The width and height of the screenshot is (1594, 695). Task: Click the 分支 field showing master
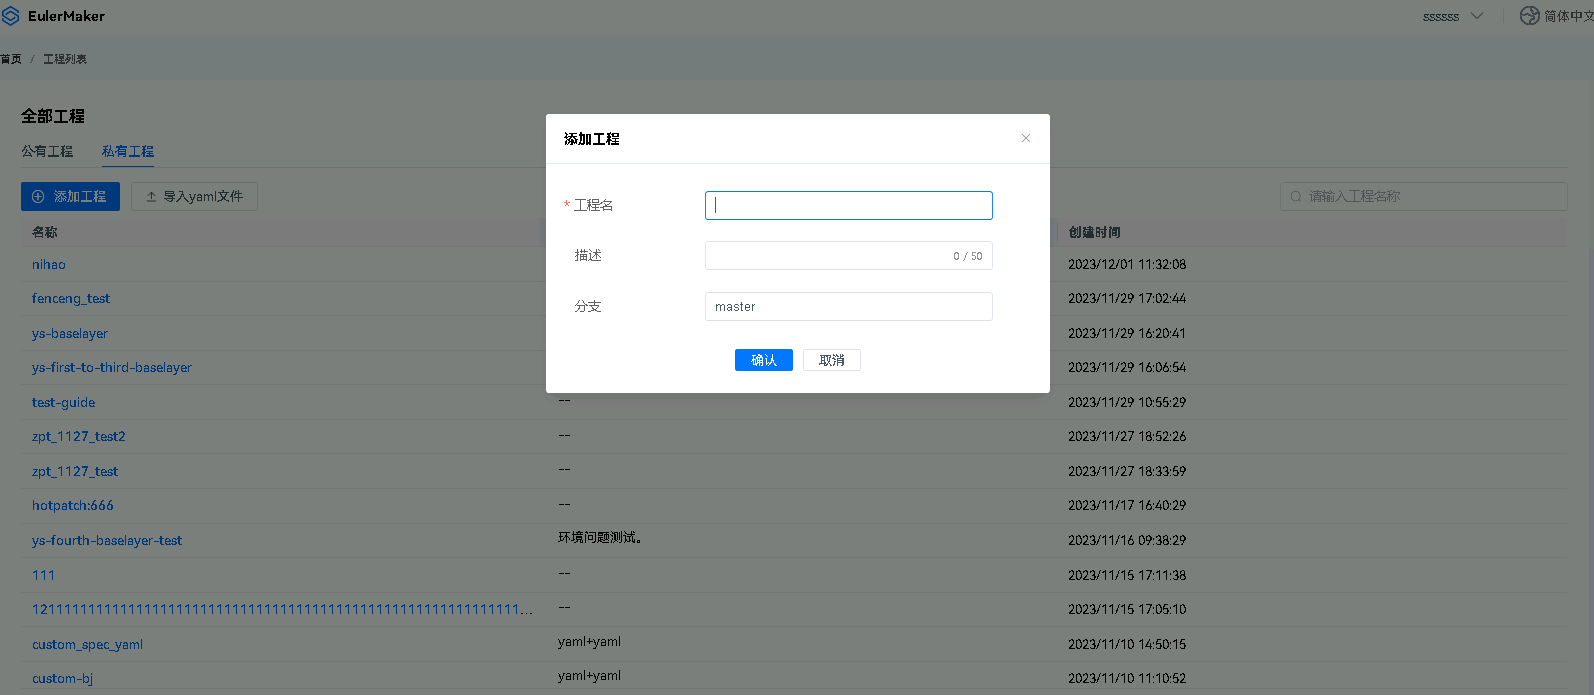click(848, 307)
